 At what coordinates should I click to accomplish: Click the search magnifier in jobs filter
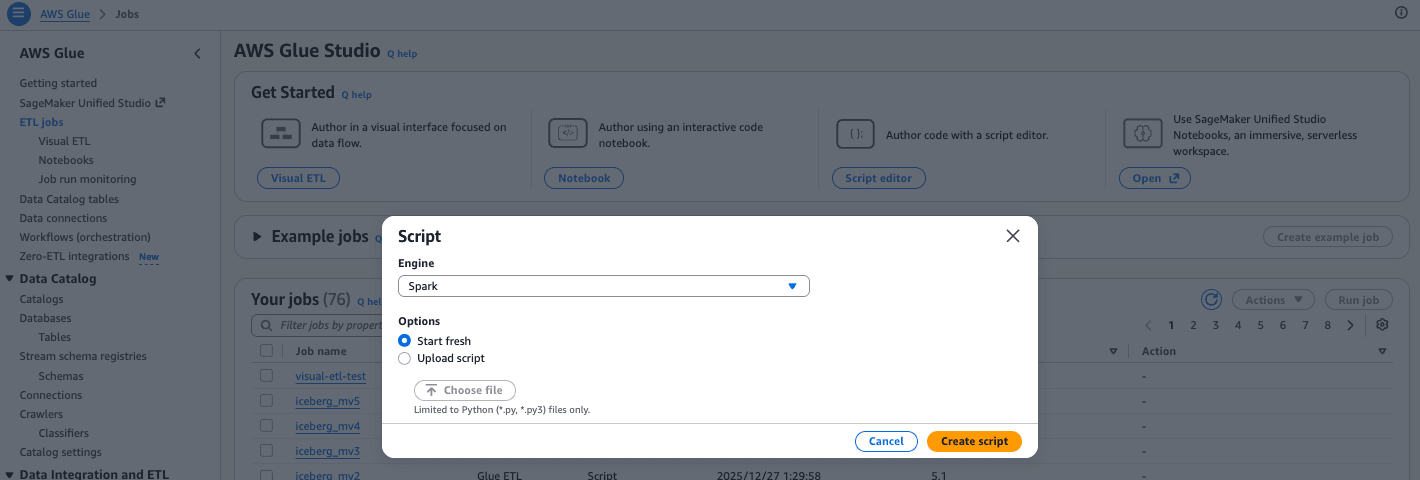(x=267, y=325)
